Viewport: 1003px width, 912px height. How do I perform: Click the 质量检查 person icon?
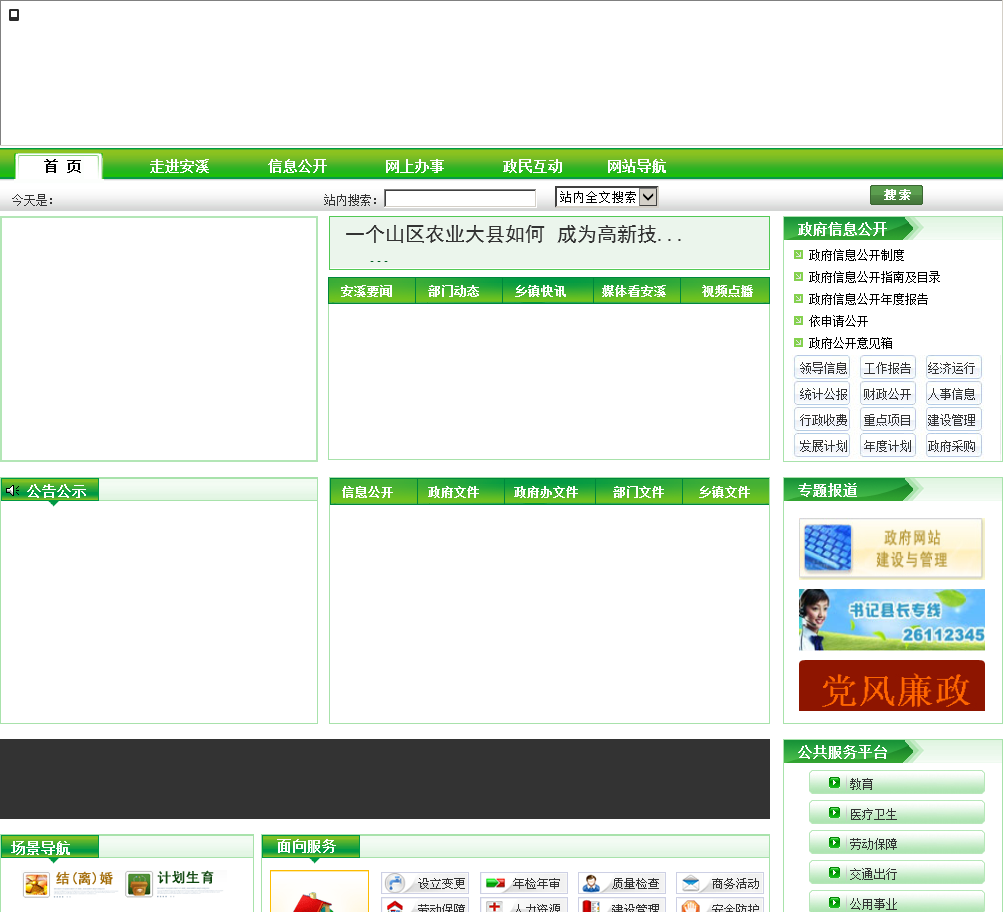click(591, 883)
